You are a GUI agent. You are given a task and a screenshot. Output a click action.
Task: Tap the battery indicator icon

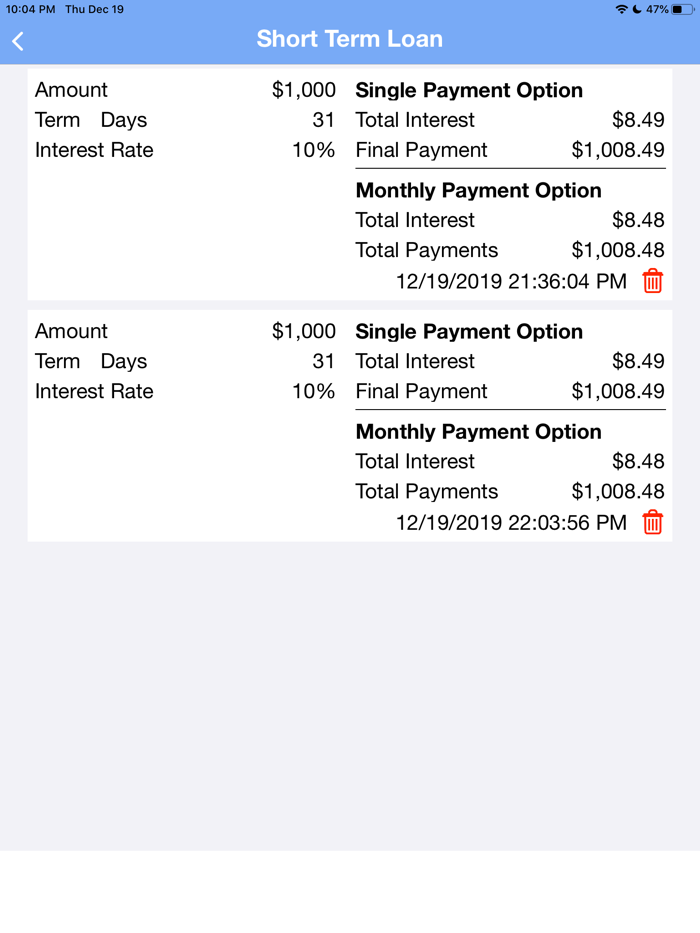click(683, 9)
